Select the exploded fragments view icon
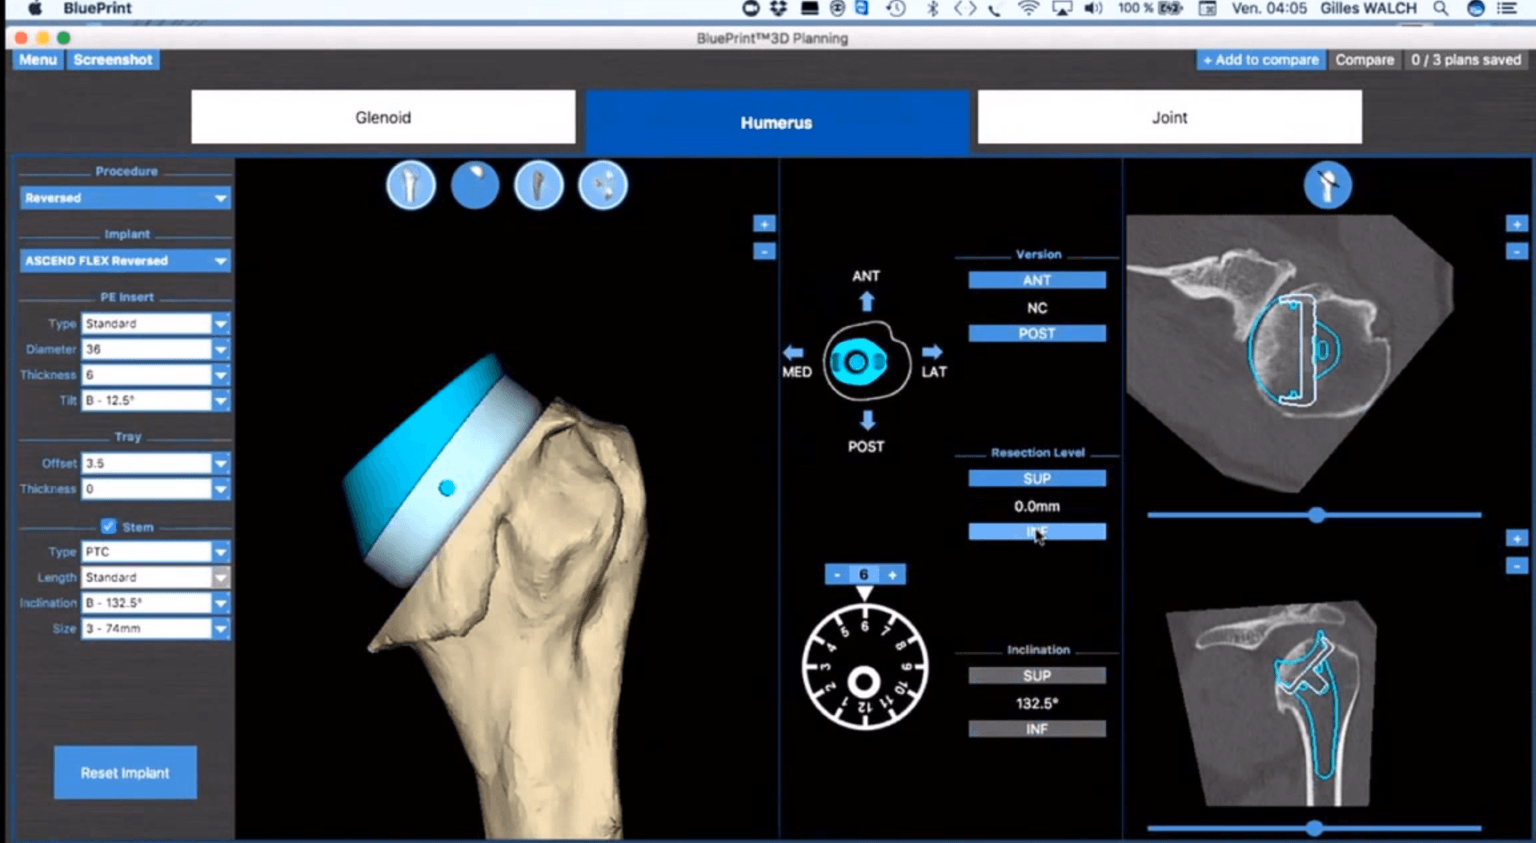Screen dimensions: 1536x843 [602, 185]
